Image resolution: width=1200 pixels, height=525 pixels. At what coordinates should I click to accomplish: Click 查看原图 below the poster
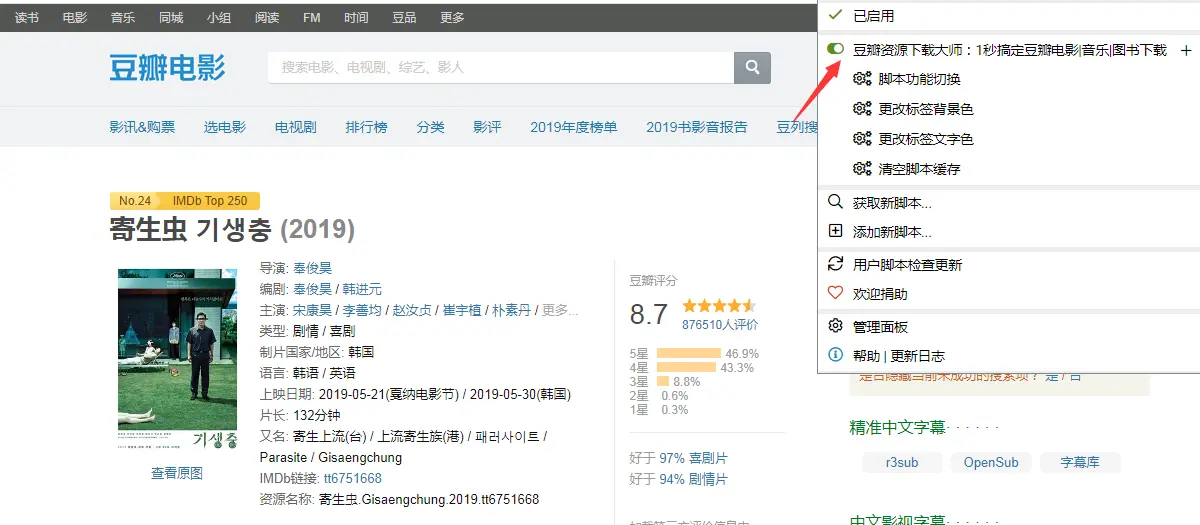tap(177, 473)
